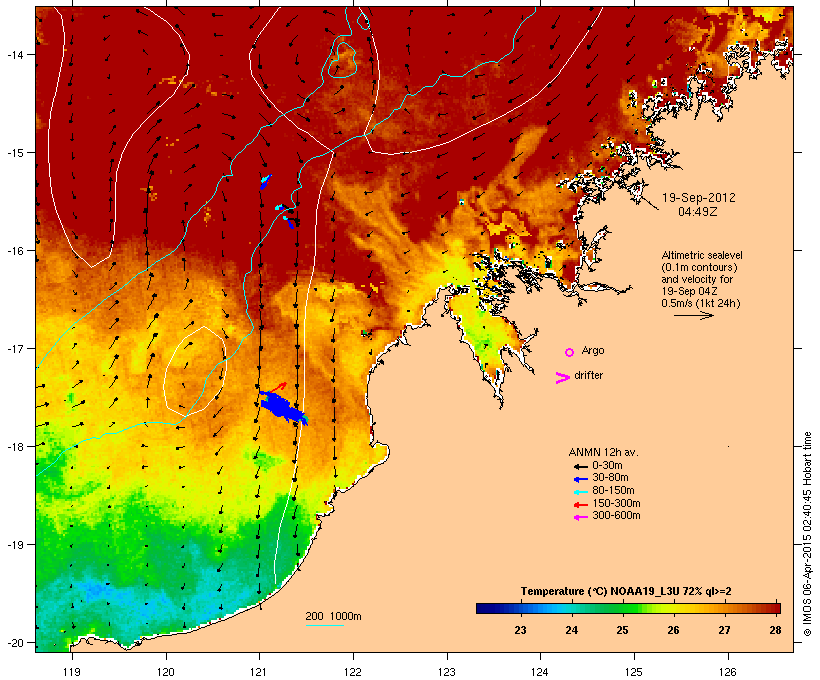Click the 'Altimetric sealevel' caption text

point(702,255)
